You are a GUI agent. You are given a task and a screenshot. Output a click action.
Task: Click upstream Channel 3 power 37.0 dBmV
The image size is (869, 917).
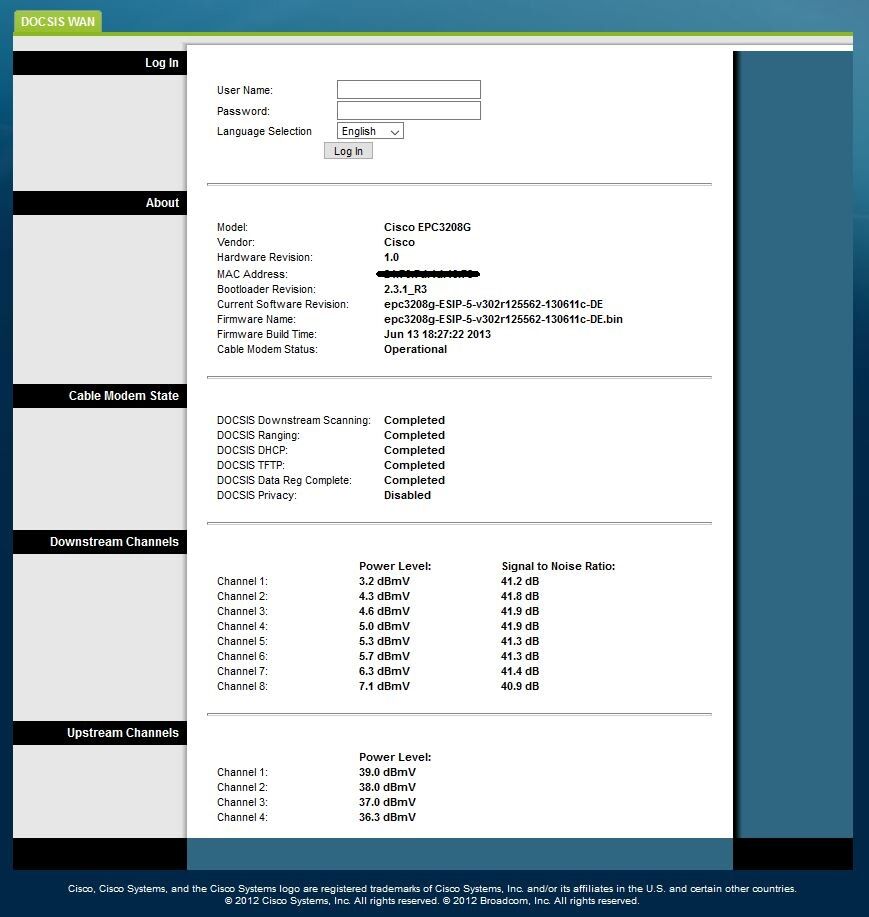pos(387,802)
